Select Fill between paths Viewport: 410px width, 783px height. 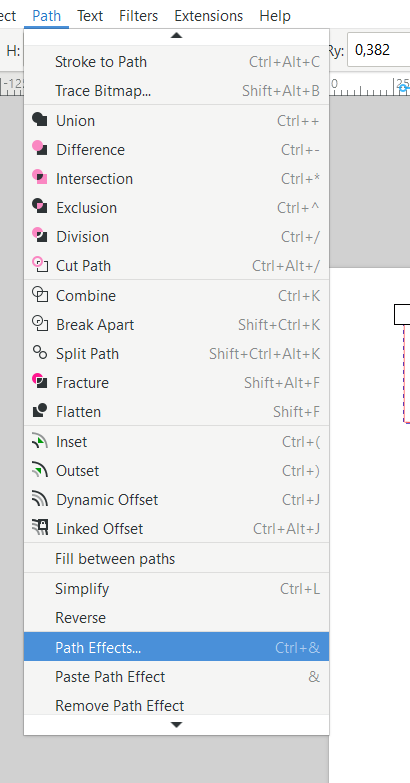coord(176,558)
